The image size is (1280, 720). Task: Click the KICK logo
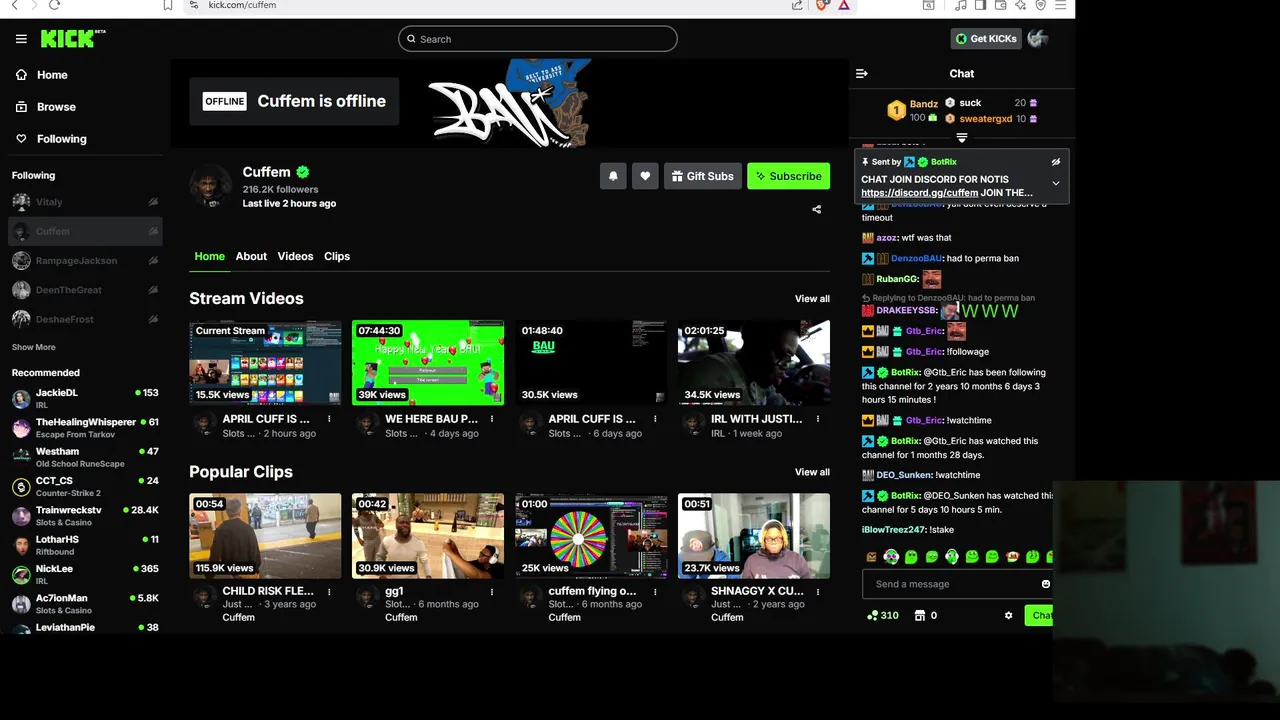(x=72, y=39)
